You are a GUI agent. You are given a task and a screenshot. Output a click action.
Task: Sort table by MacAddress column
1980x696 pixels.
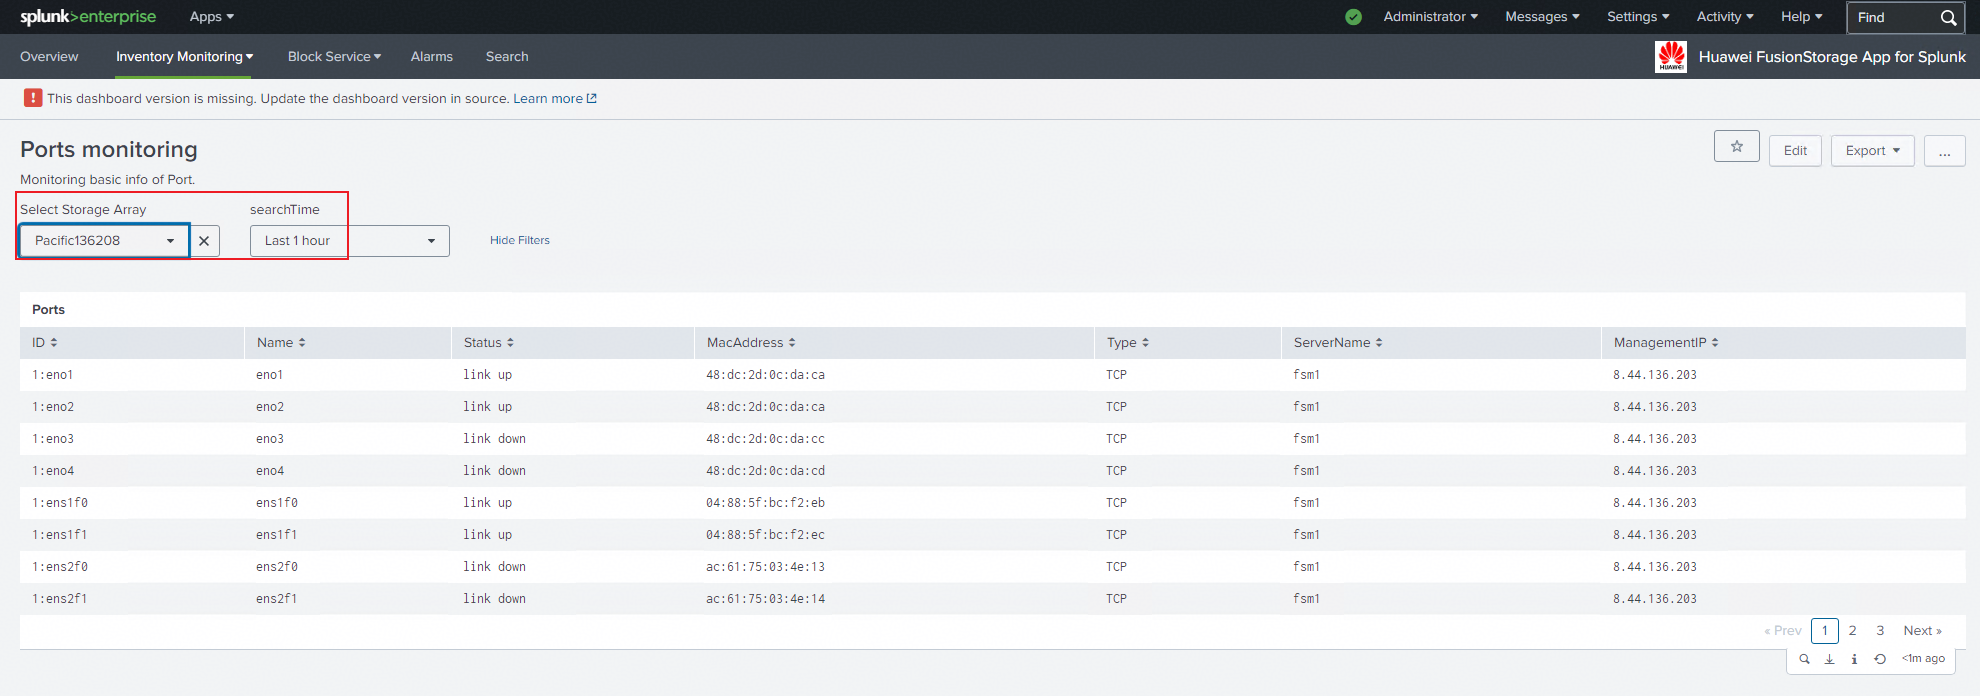751,343
